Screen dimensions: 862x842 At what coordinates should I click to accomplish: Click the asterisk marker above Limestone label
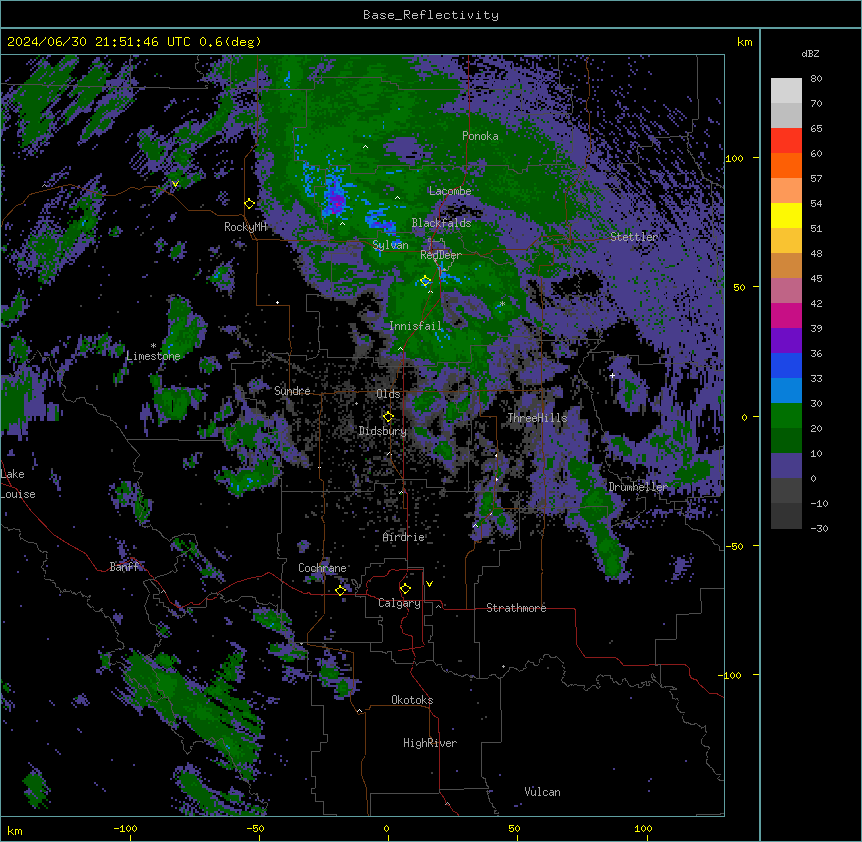coord(153,346)
